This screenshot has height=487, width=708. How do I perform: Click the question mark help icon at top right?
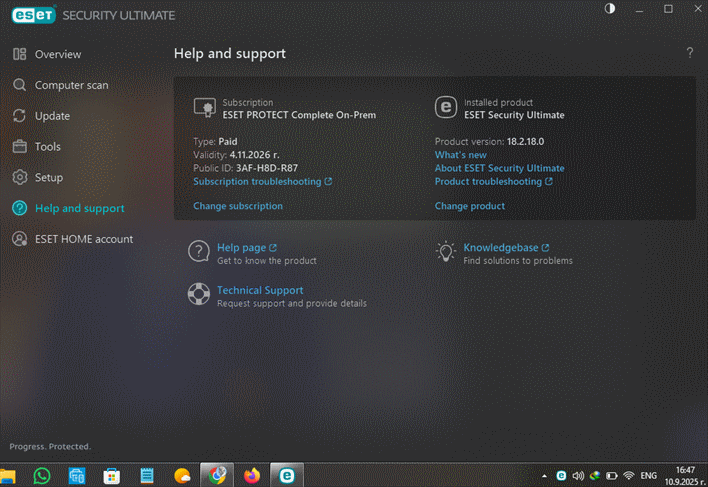coord(689,53)
